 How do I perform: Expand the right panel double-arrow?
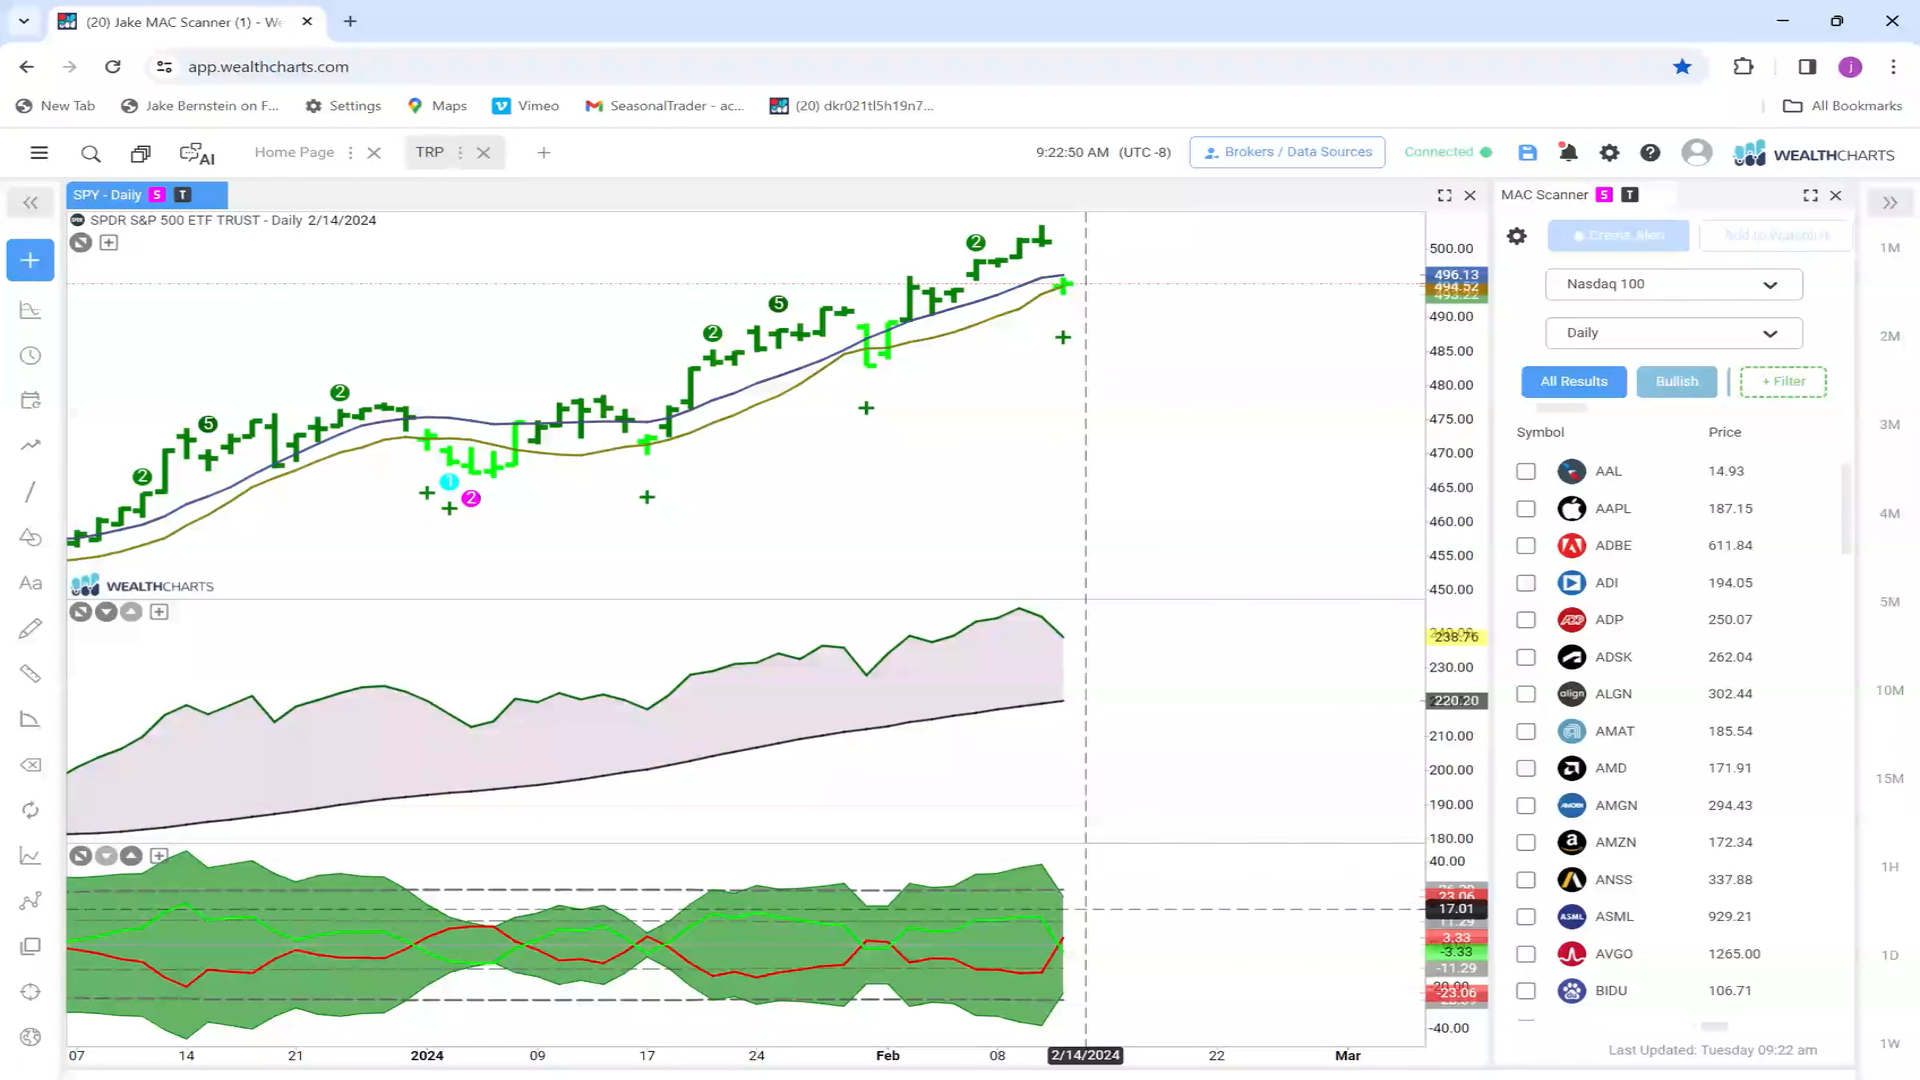[x=1889, y=203]
